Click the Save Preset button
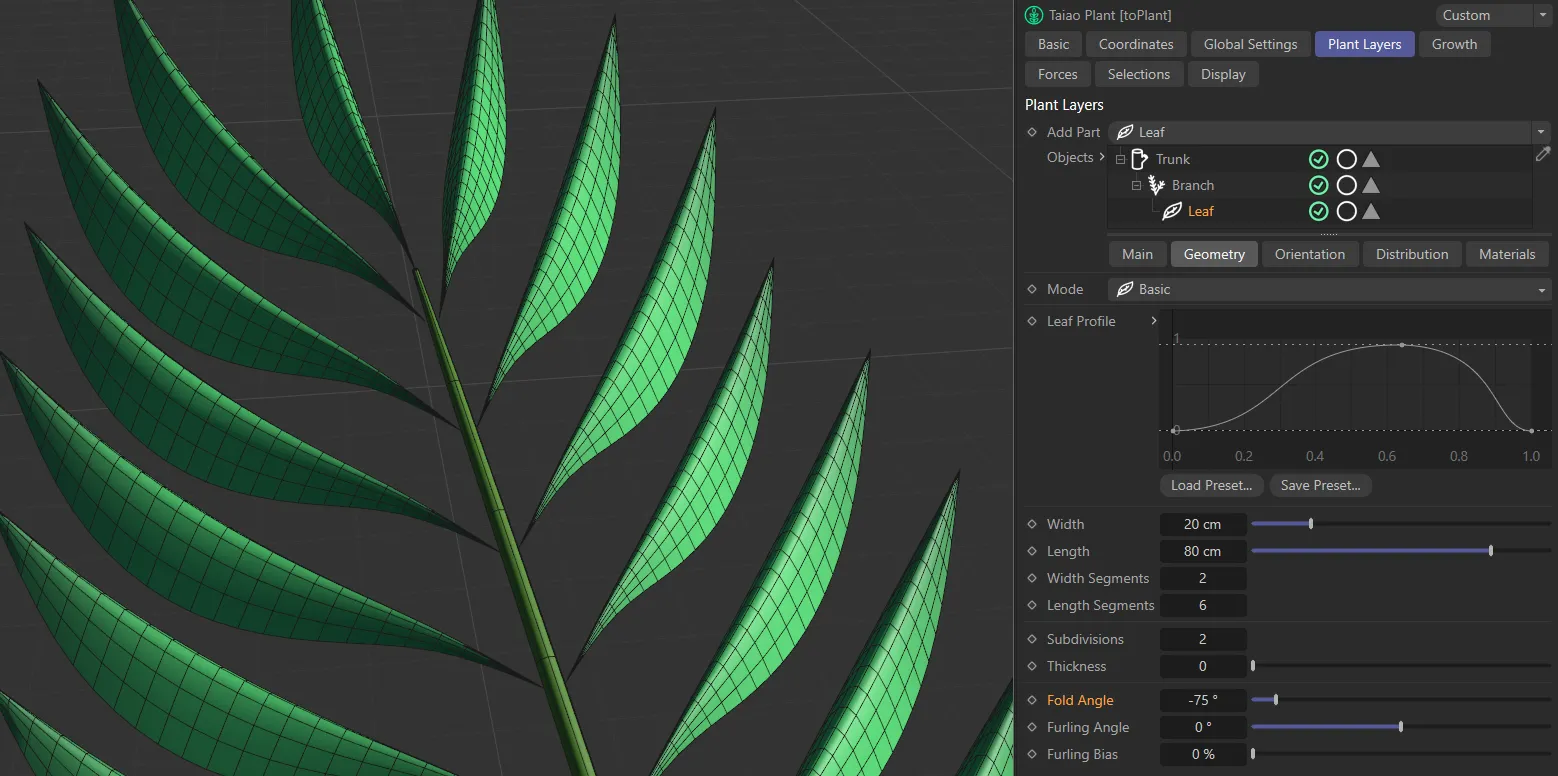Screen dimensions: 1558x776 (x=1320, y=485)
